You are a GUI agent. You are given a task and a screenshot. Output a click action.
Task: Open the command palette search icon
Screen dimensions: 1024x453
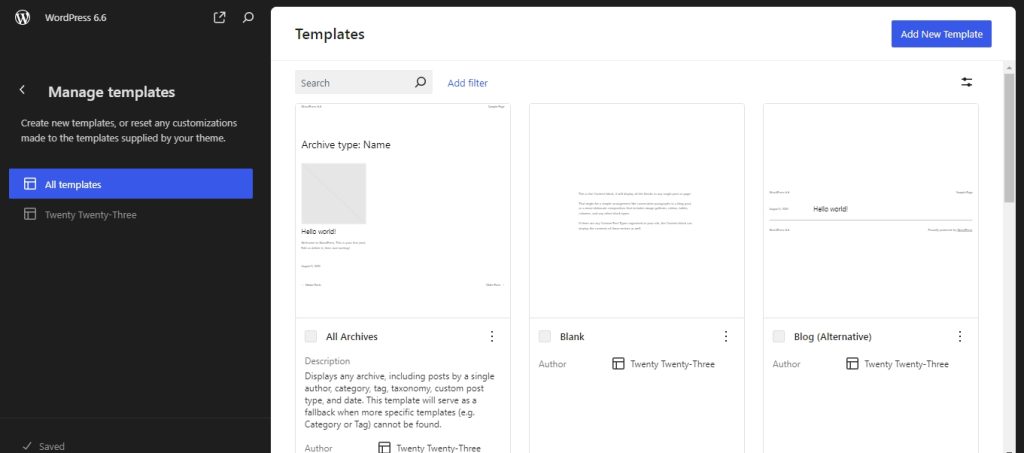click(248, 18)
